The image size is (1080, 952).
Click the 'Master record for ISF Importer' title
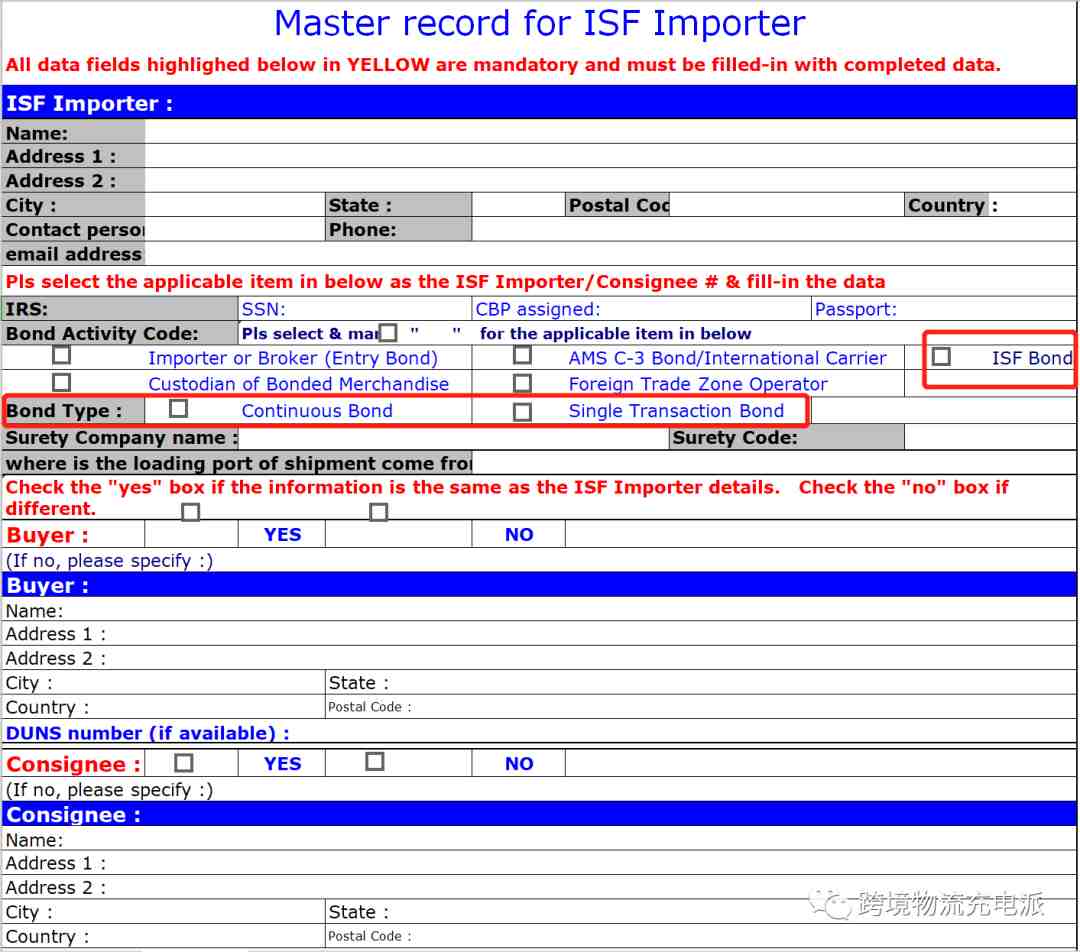pos(539,23)
